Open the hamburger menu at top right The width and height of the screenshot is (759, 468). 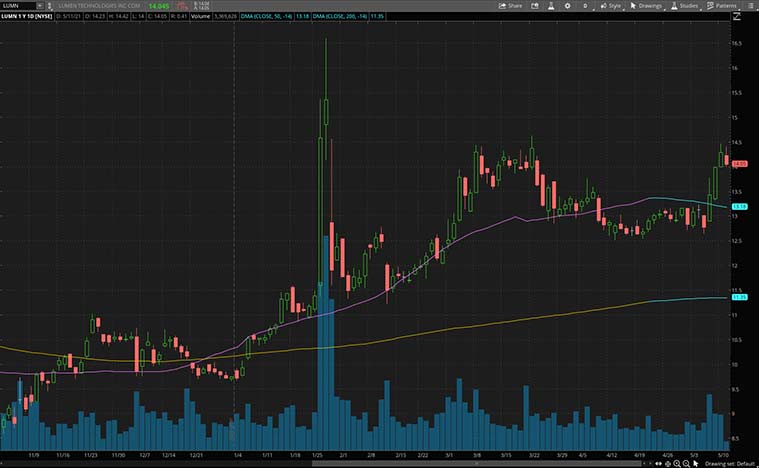pos(751,5)
